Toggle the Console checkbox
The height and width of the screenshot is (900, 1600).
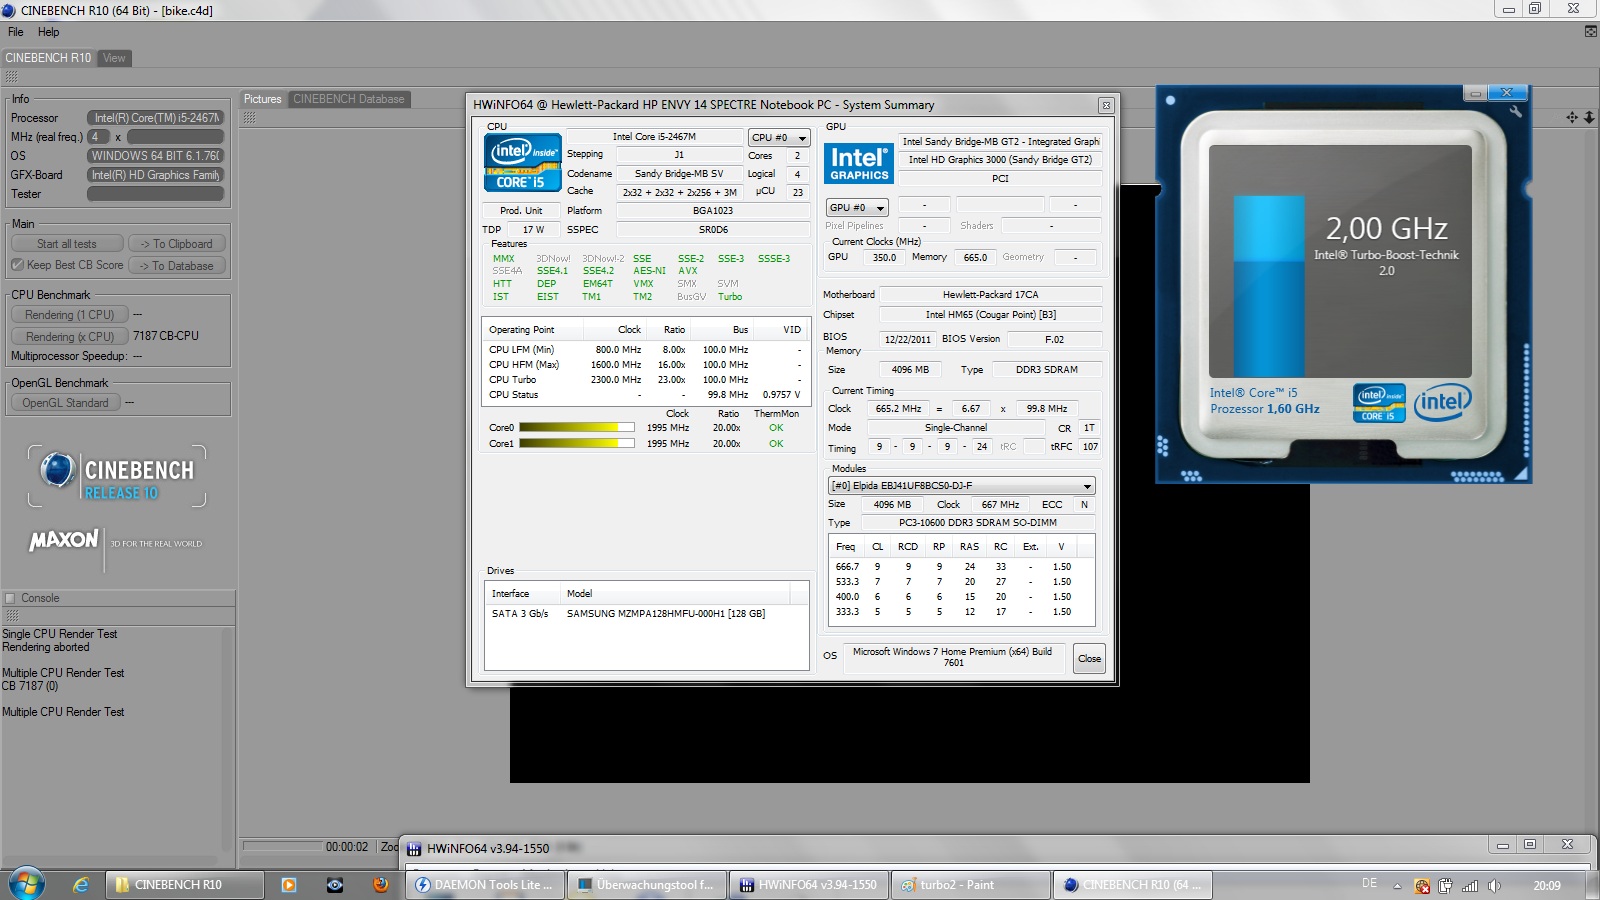click(x=10, y=598)
